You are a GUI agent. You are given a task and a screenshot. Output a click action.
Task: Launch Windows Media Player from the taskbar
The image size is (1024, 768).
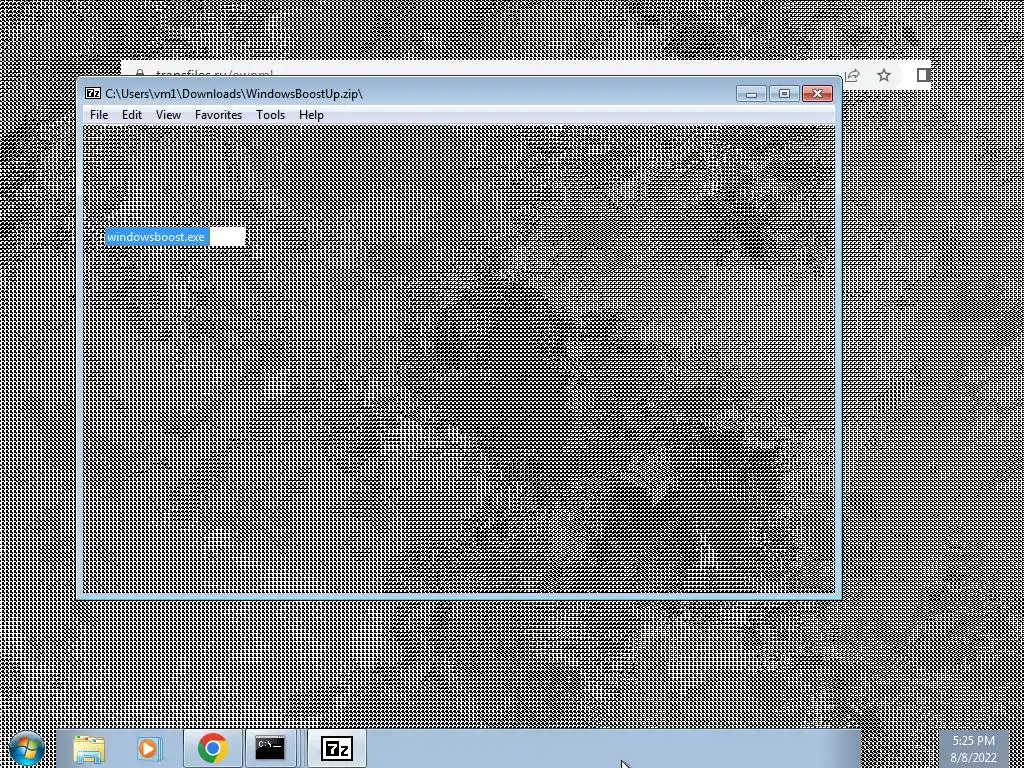(149, 748)
